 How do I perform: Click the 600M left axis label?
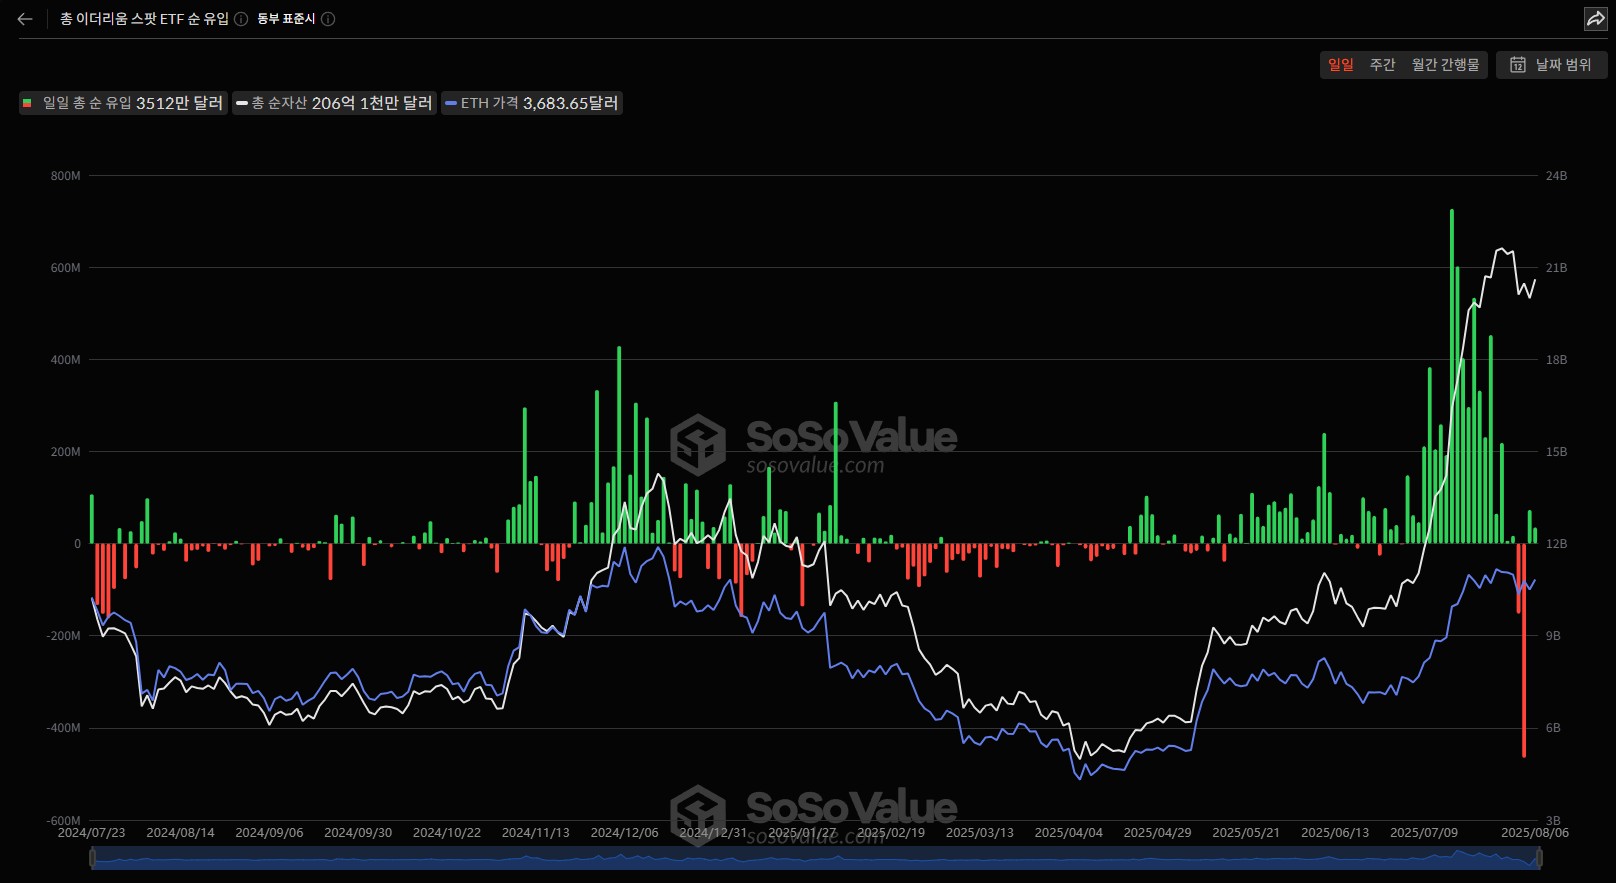pos(66,268)
